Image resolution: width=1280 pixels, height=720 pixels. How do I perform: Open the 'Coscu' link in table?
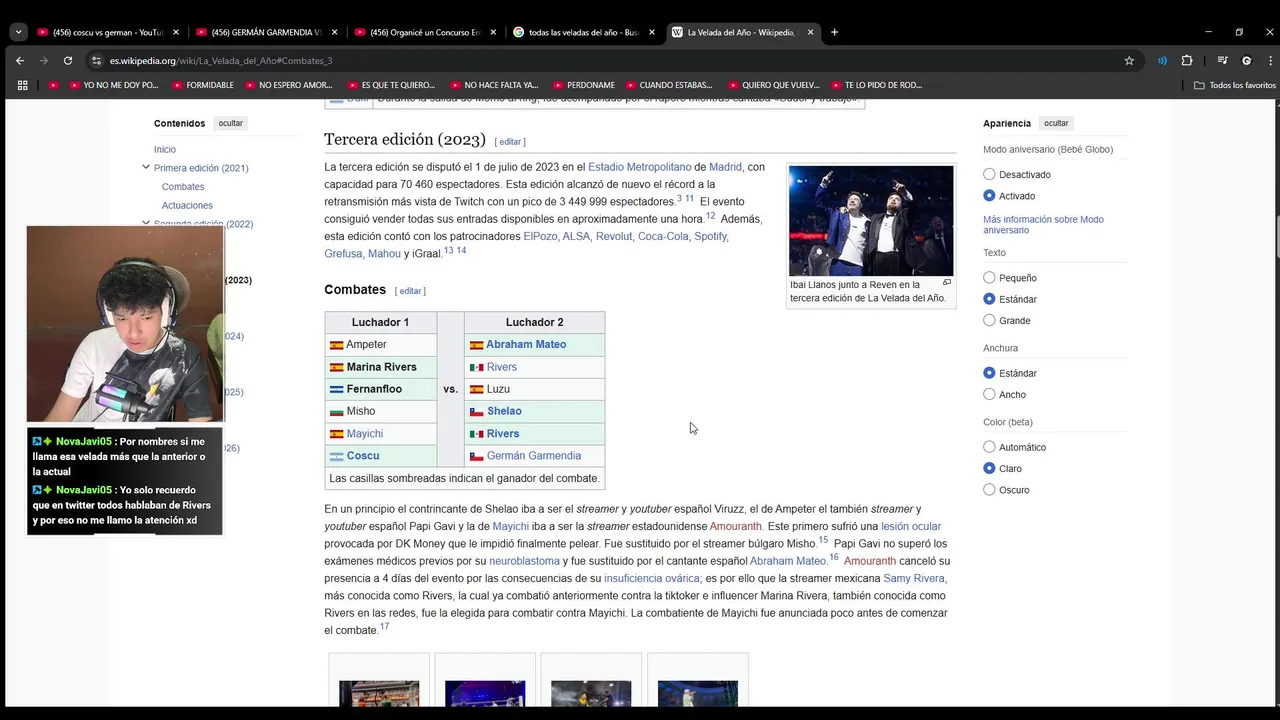point(363,456)
